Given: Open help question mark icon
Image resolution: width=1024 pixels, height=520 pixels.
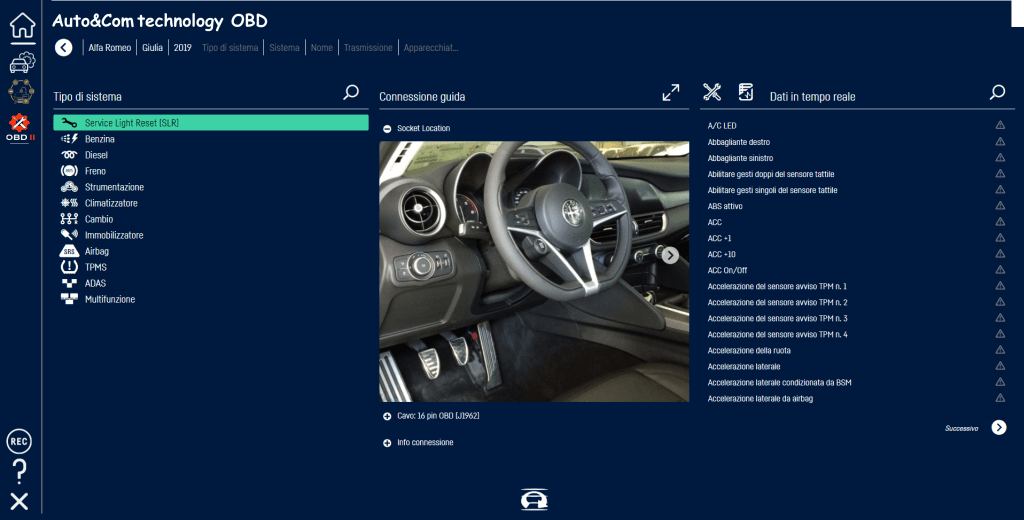Looking at the screenshot, I should coord(19,471).
